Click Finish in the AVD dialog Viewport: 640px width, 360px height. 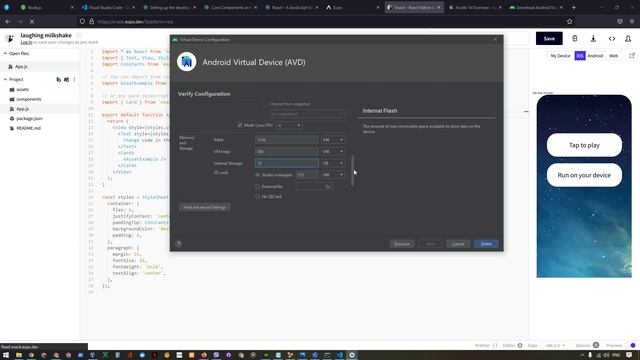[x=486, y=244]
